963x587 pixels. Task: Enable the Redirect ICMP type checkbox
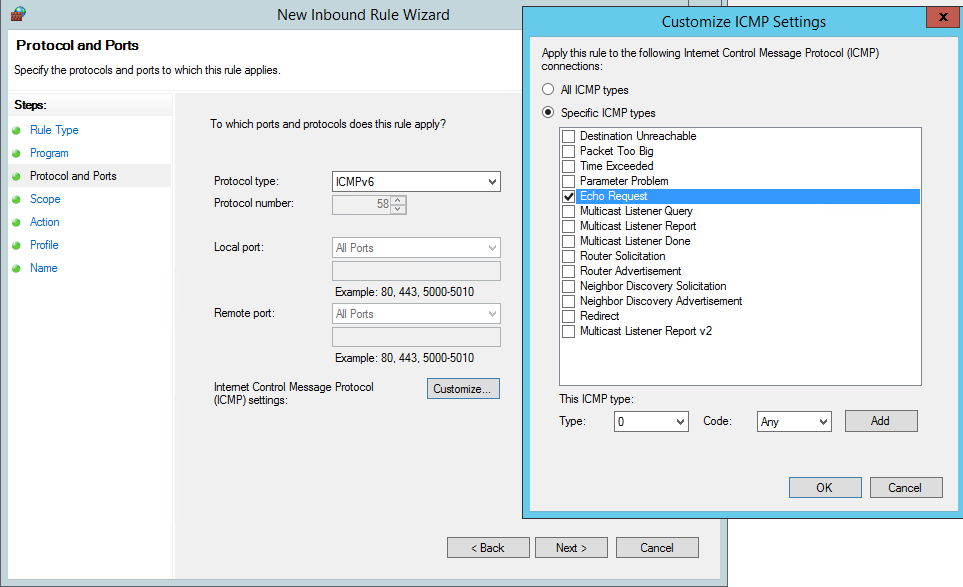click(x=569, y=316)
